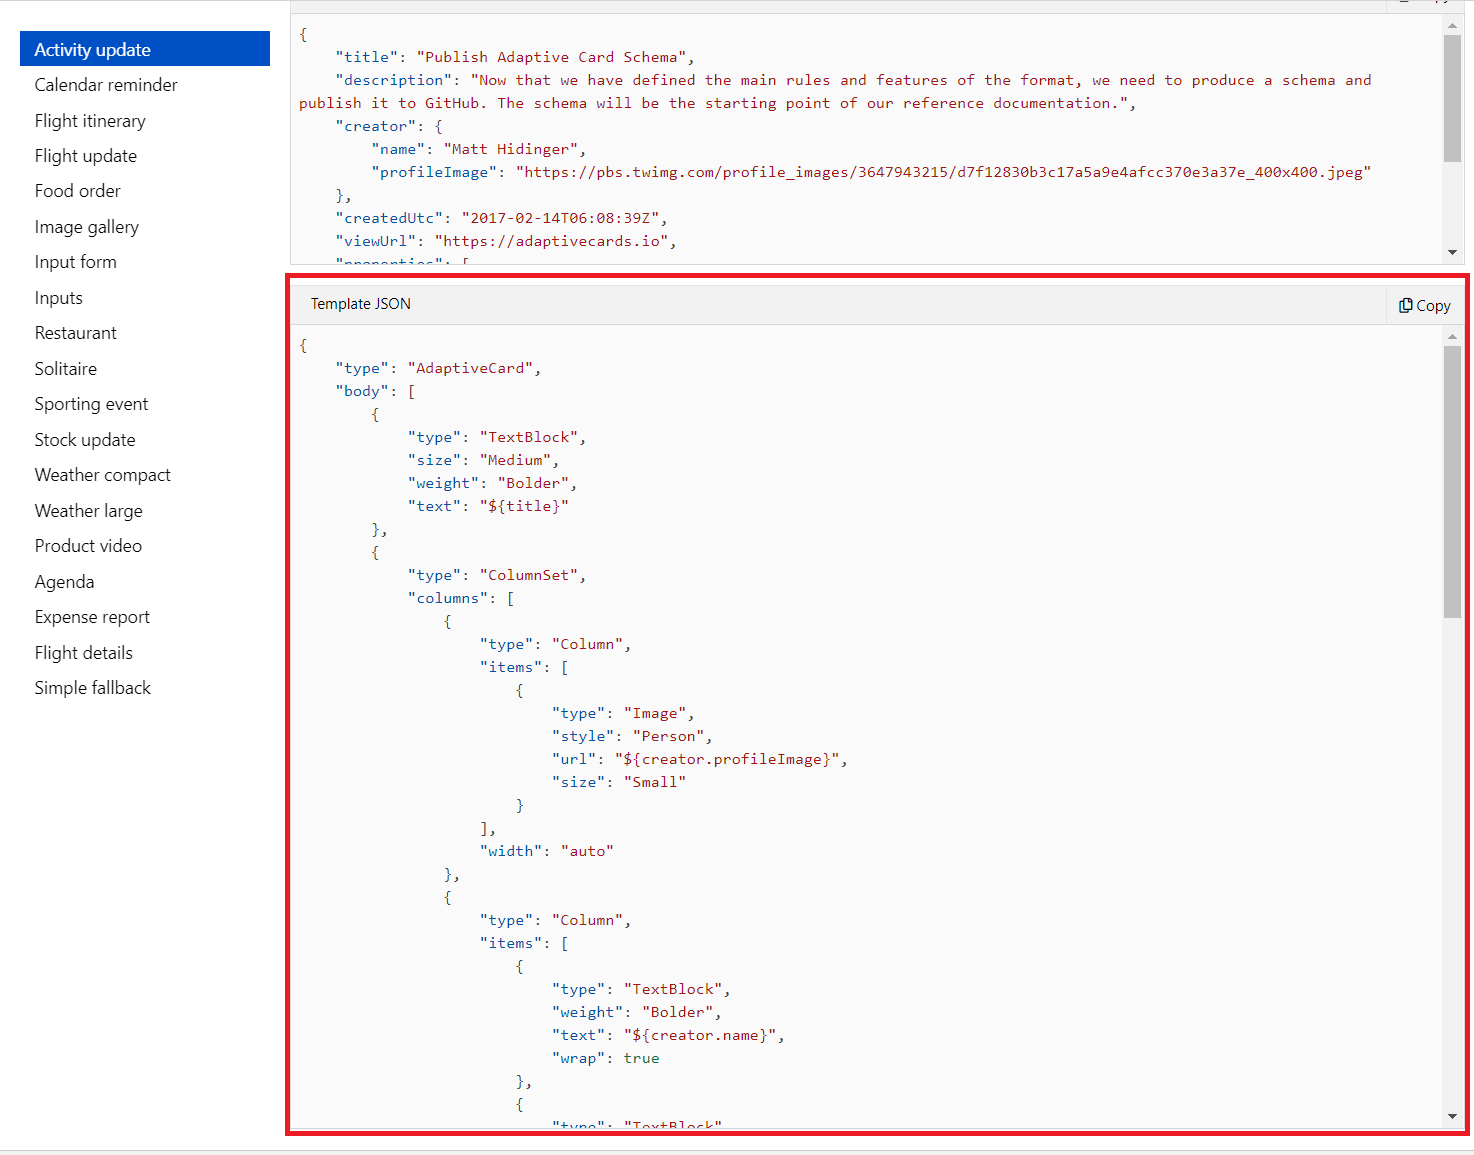Open the Expense report sample
The width and height of the screenshot is (1474, 1155).
coord(92,616)
